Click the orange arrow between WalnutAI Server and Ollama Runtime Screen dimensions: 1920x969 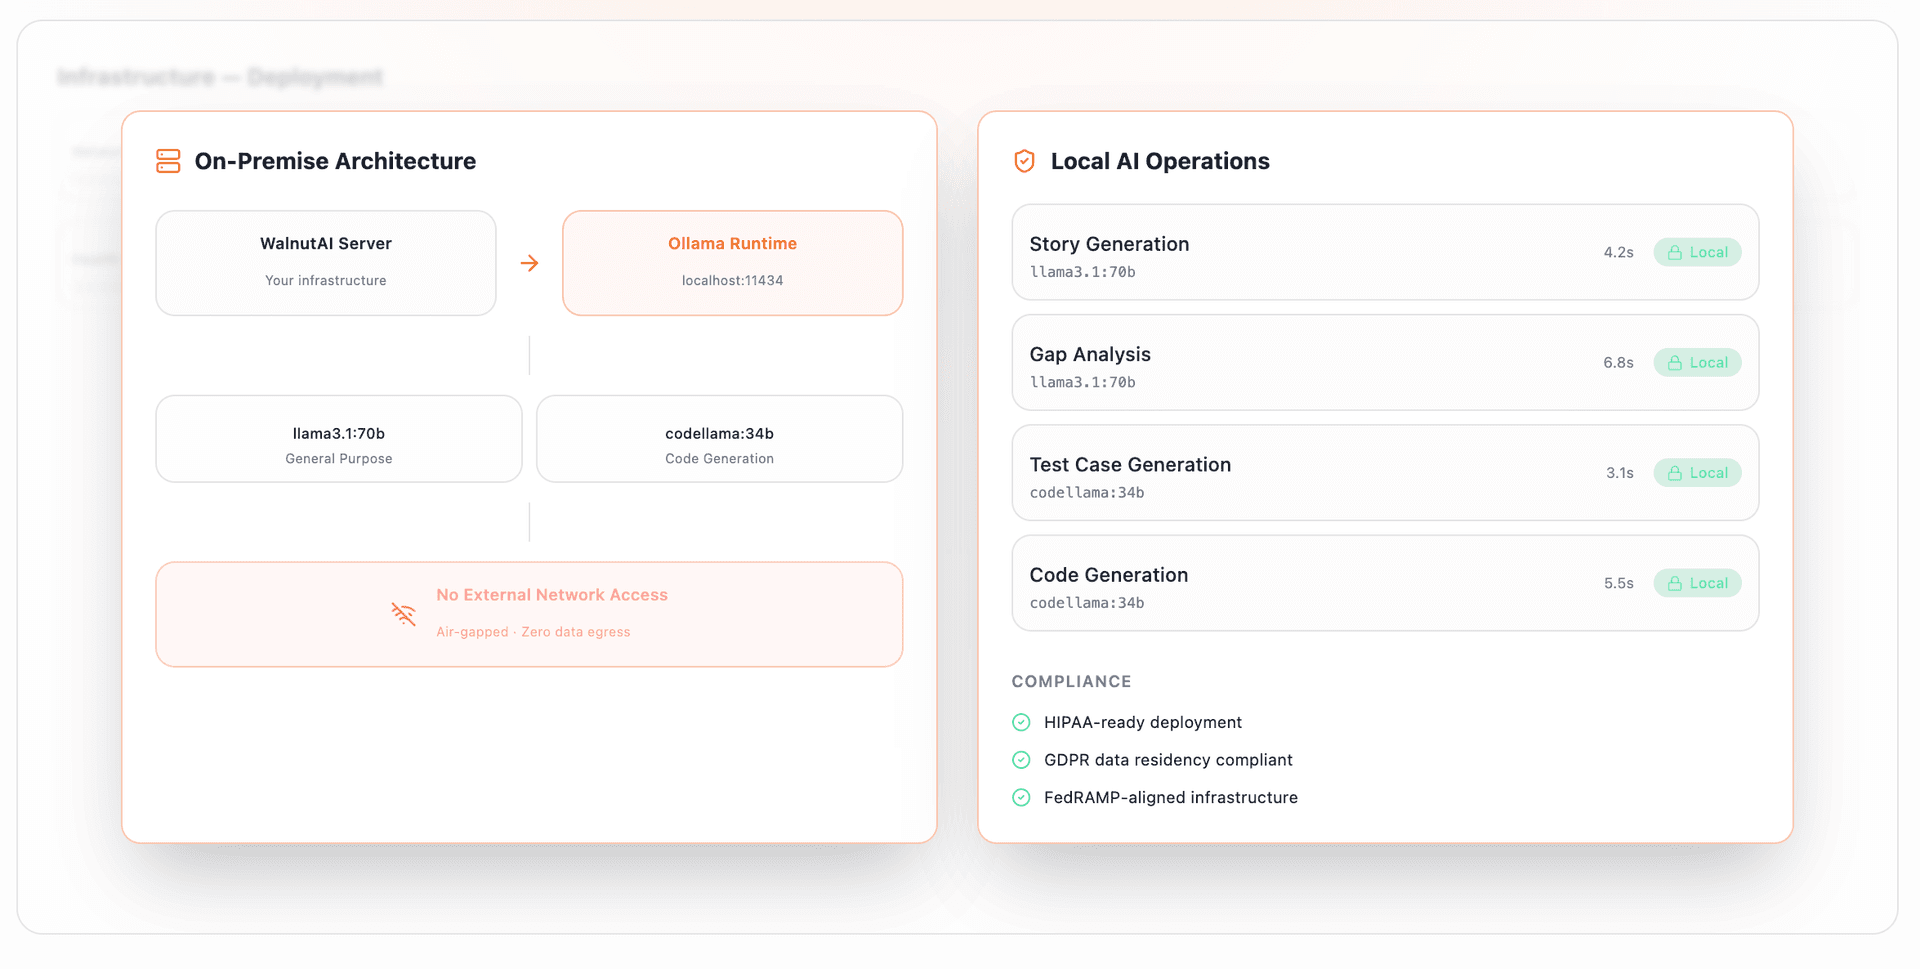coord(529,263)
